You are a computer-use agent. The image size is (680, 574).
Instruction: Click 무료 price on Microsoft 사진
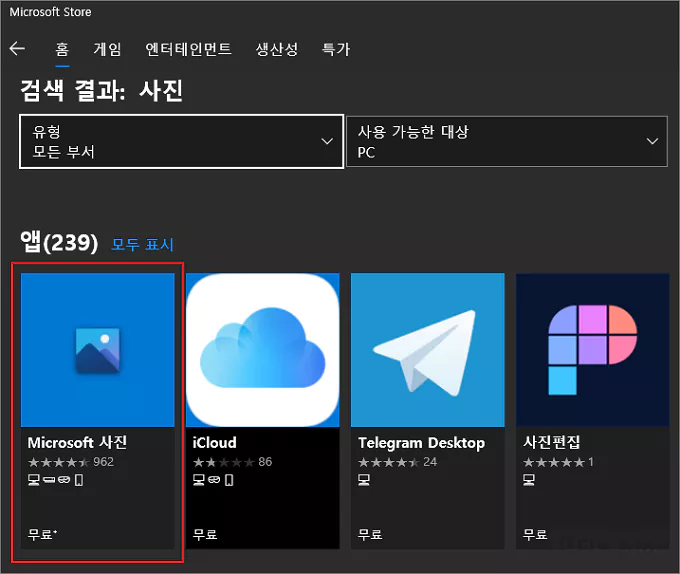pyautogui.click(x=40, y=535)
